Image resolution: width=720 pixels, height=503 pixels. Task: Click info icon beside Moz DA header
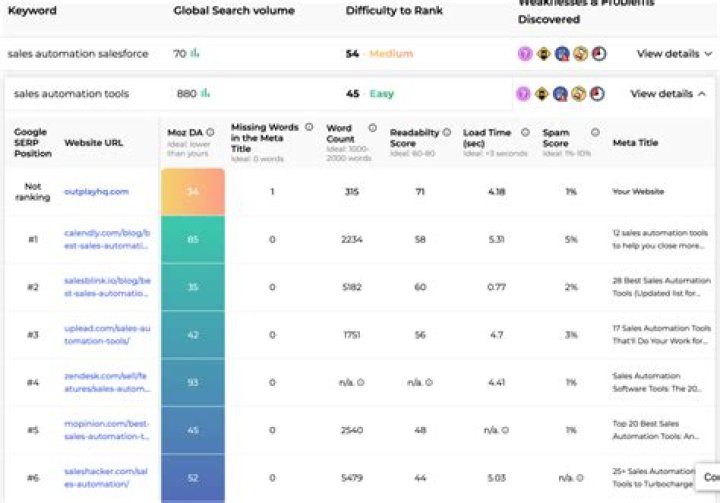click(x=210, y=132)
